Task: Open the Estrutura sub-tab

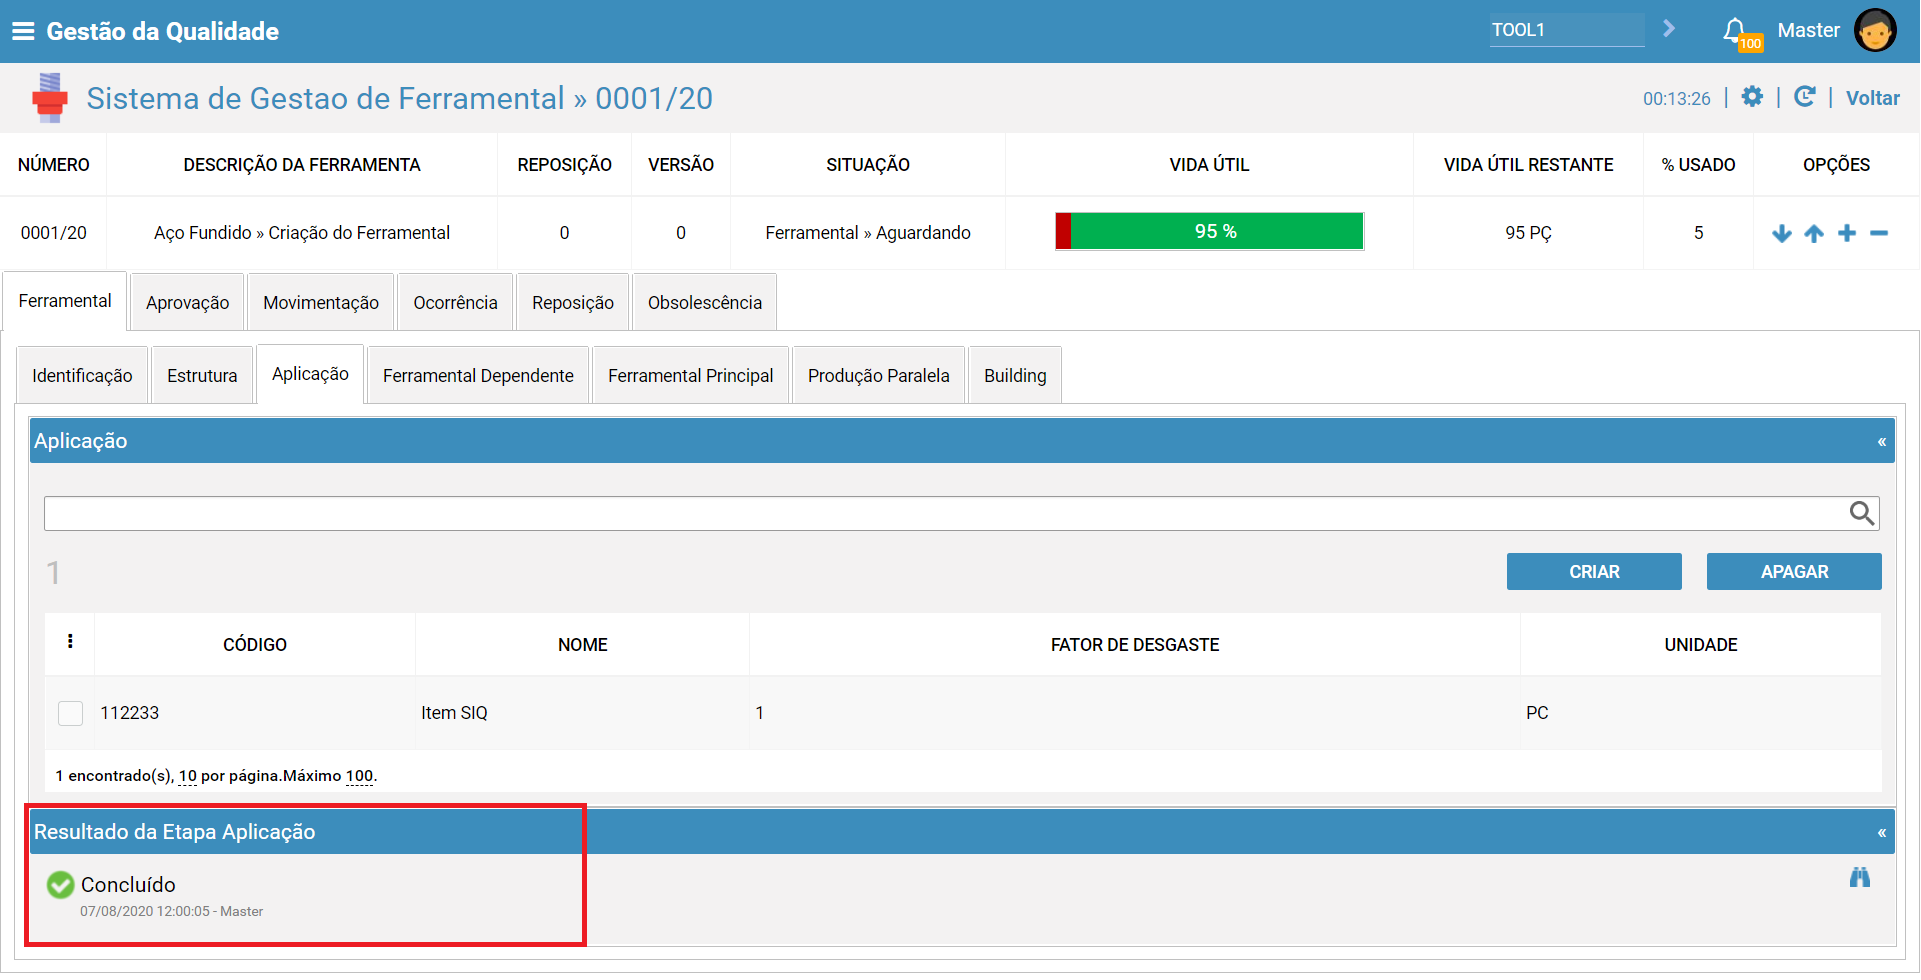Action: click(202, 375)
